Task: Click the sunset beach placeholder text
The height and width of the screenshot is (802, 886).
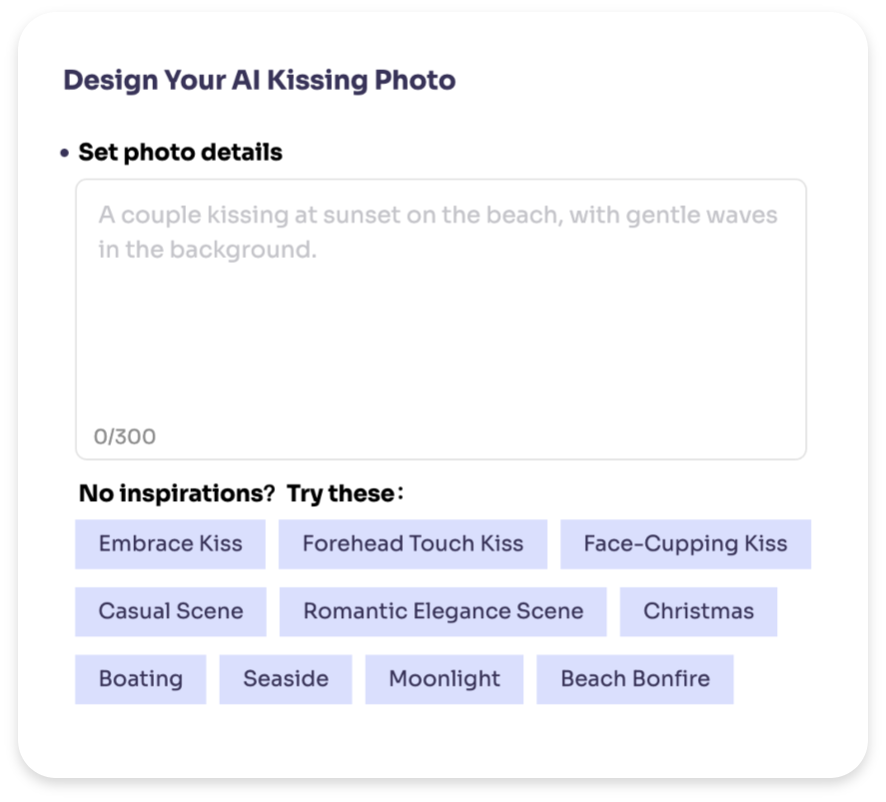Action: click(x=437, y=216)
